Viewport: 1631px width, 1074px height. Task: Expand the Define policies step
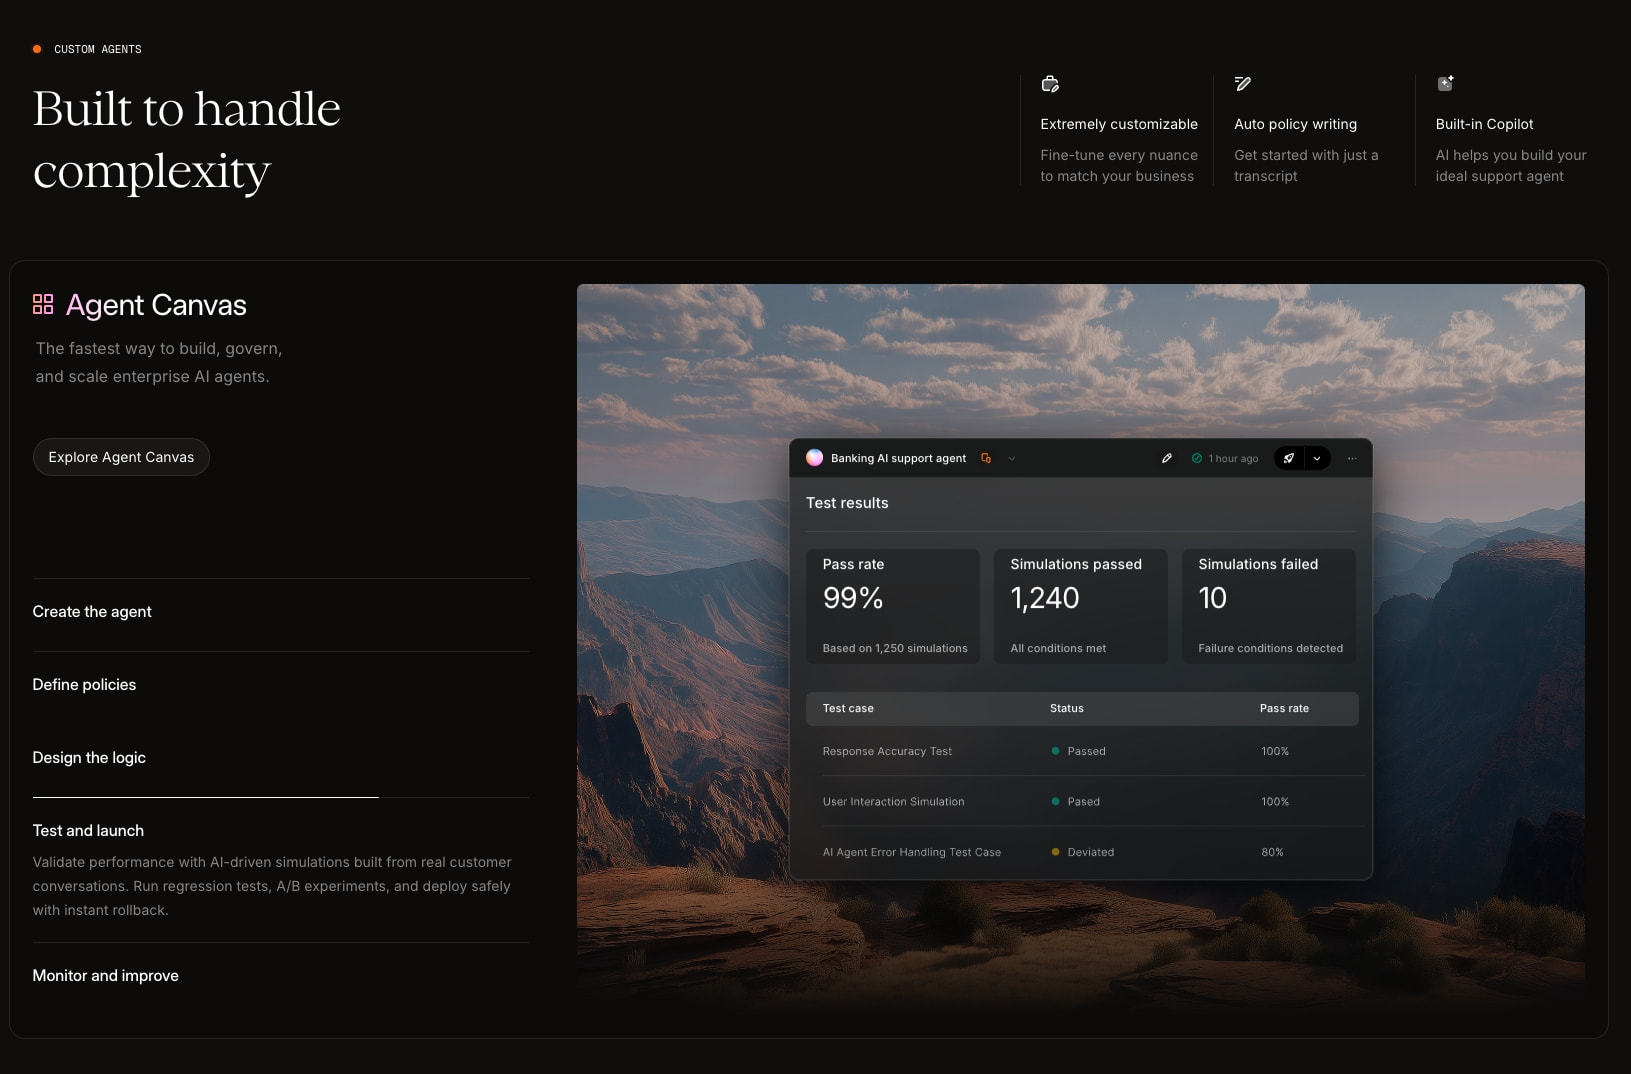click(281, 685)
